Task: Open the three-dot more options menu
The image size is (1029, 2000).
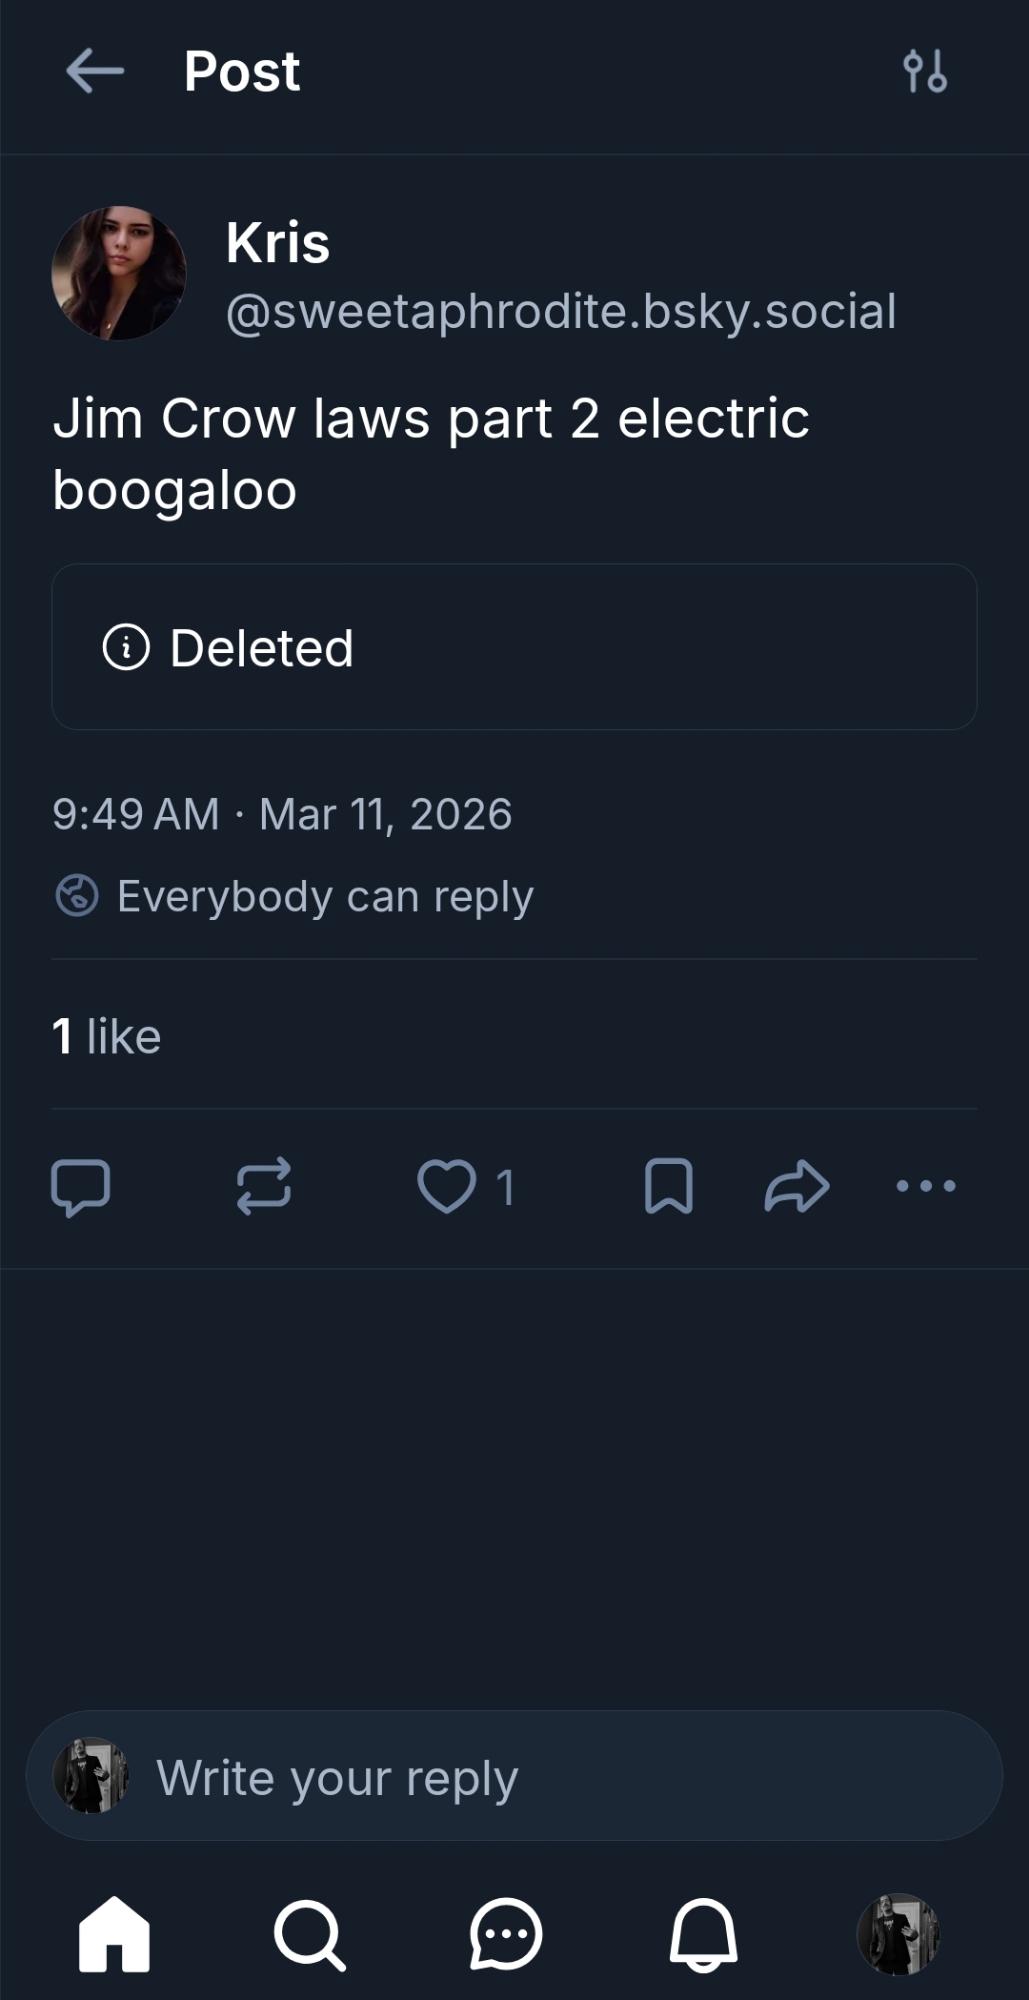Action: (x=926, y=1187)
